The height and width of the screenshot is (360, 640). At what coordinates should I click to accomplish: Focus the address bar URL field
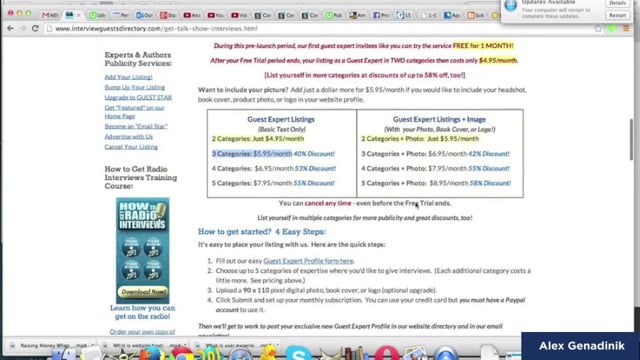(318, 29)
